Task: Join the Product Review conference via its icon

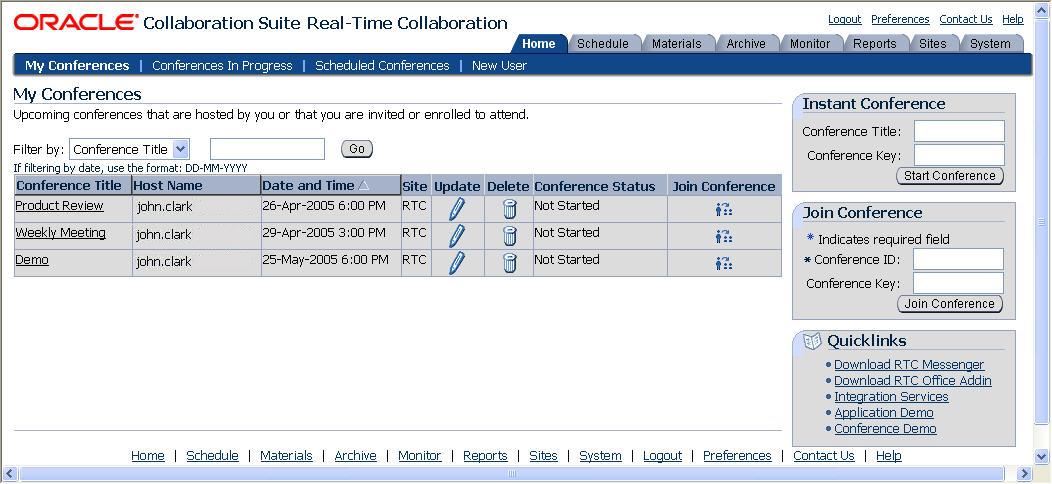Action: click(724, 209)
